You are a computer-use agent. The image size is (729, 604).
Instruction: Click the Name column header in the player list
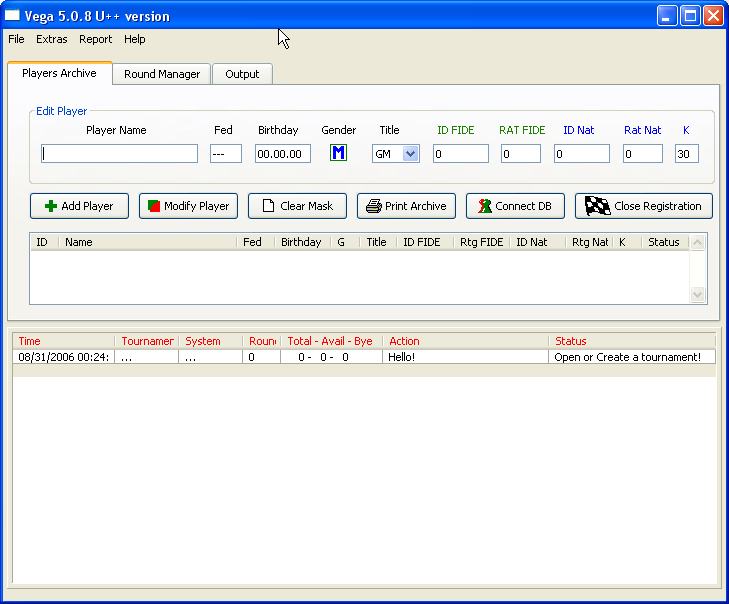click(148, 242)
